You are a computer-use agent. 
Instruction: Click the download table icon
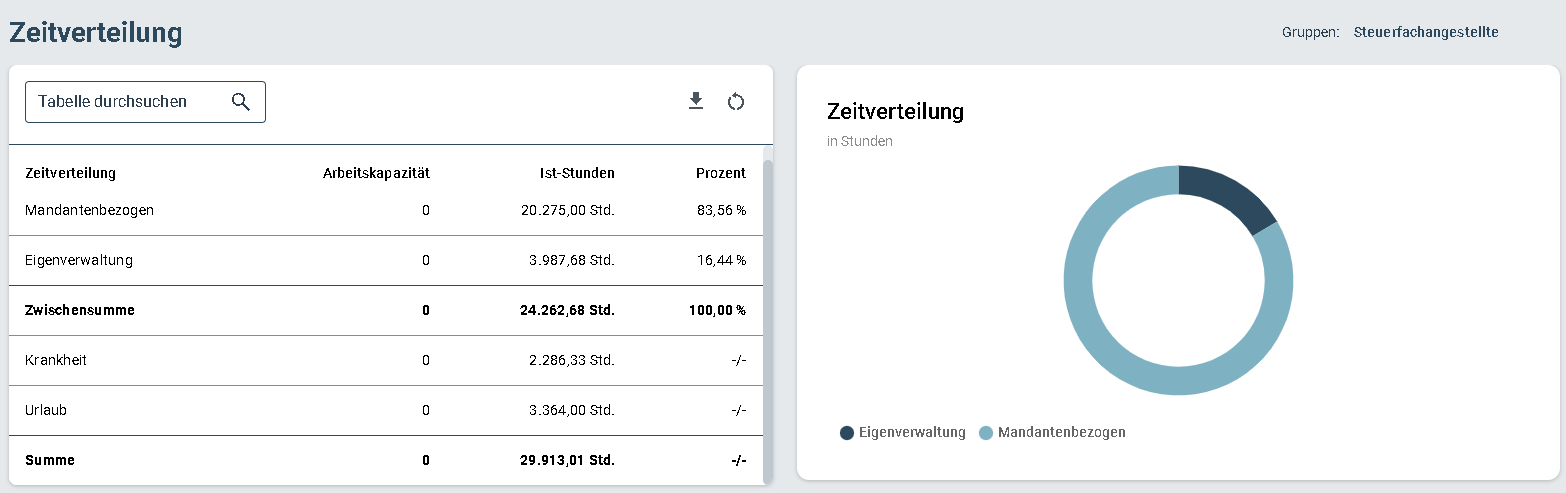click(696, 101)
